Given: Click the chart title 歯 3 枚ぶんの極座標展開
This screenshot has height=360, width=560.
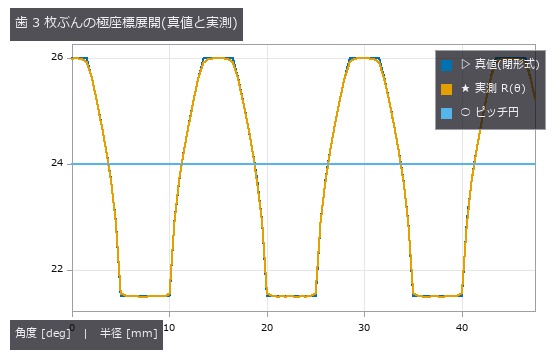Looking at the screenshot, I should (x=126, y=24).
